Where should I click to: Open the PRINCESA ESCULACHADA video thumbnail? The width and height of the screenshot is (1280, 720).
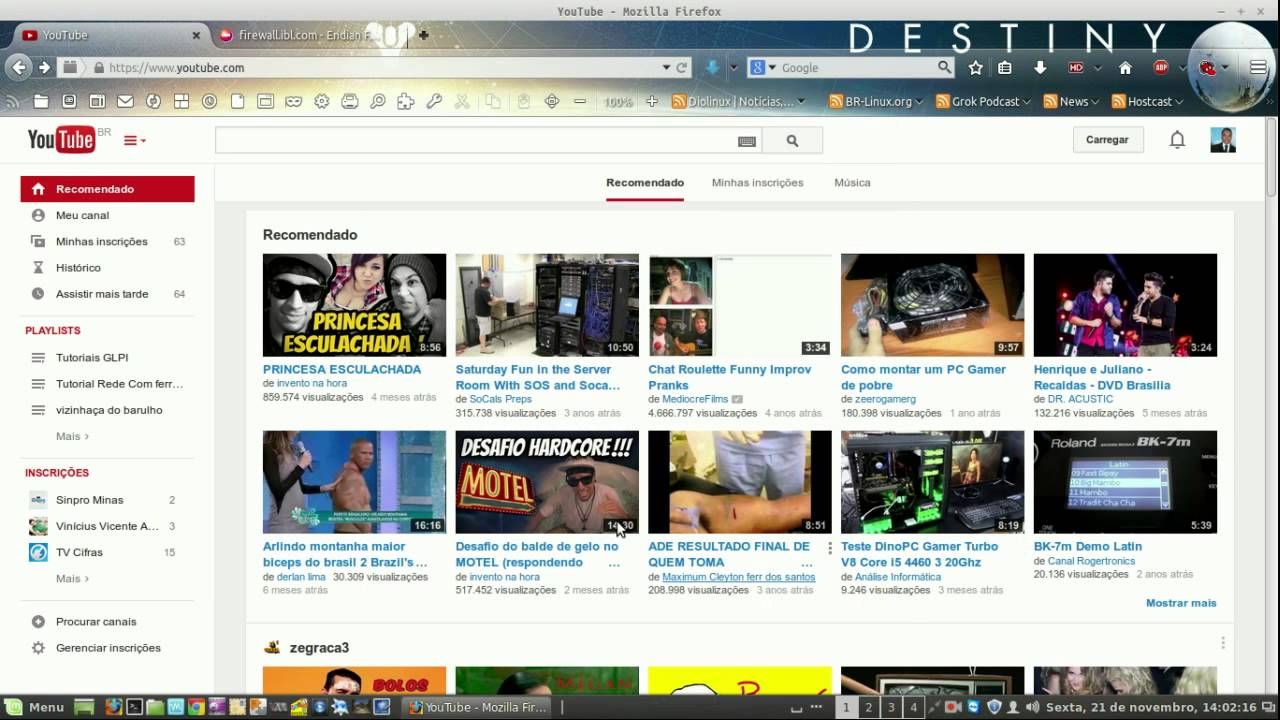click(x=354, y=305)
